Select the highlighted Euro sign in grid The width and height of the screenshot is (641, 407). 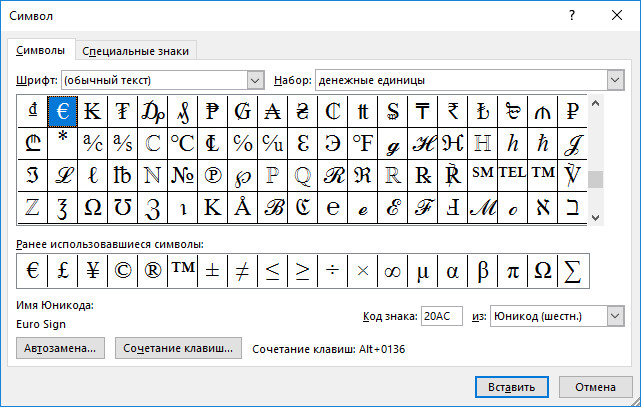pos(63,111)
